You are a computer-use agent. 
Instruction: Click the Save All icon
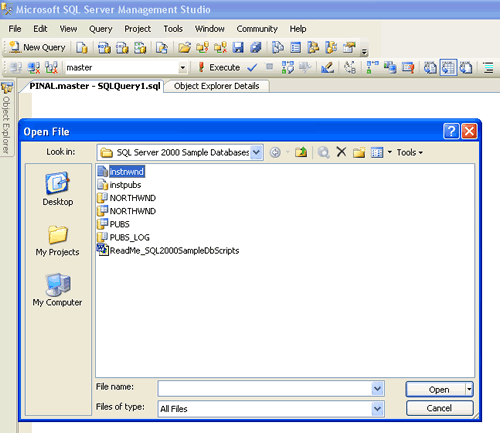256,48
